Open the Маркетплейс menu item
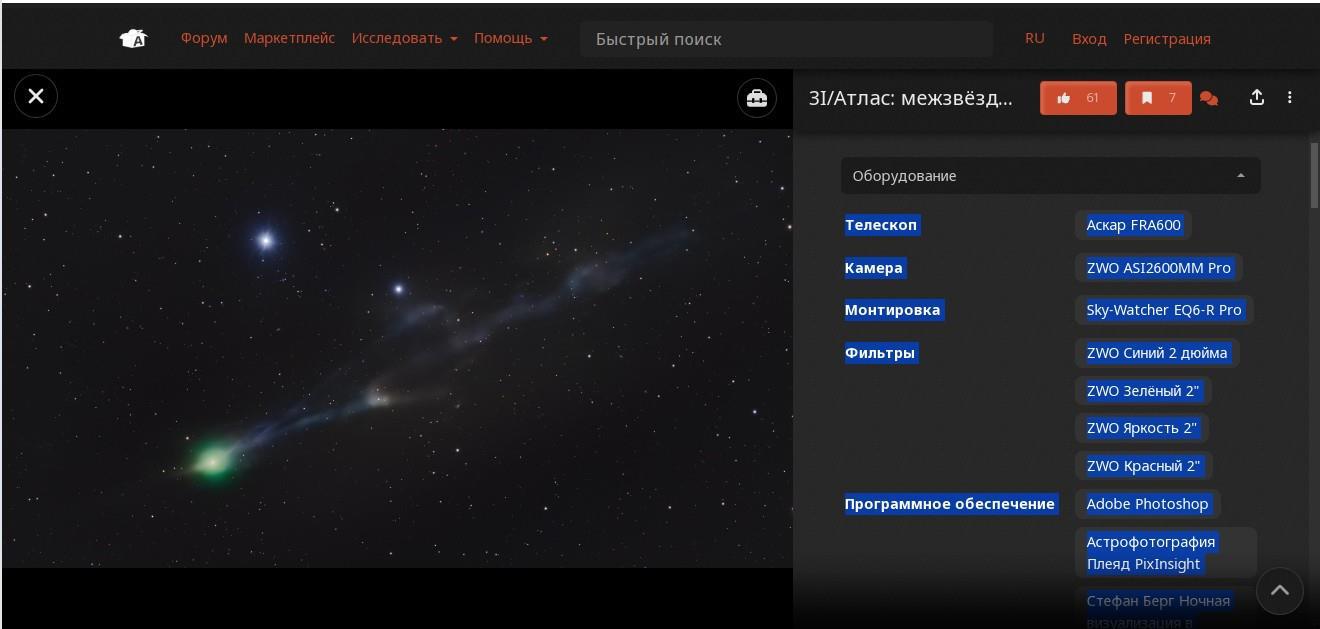 (289, 38)
